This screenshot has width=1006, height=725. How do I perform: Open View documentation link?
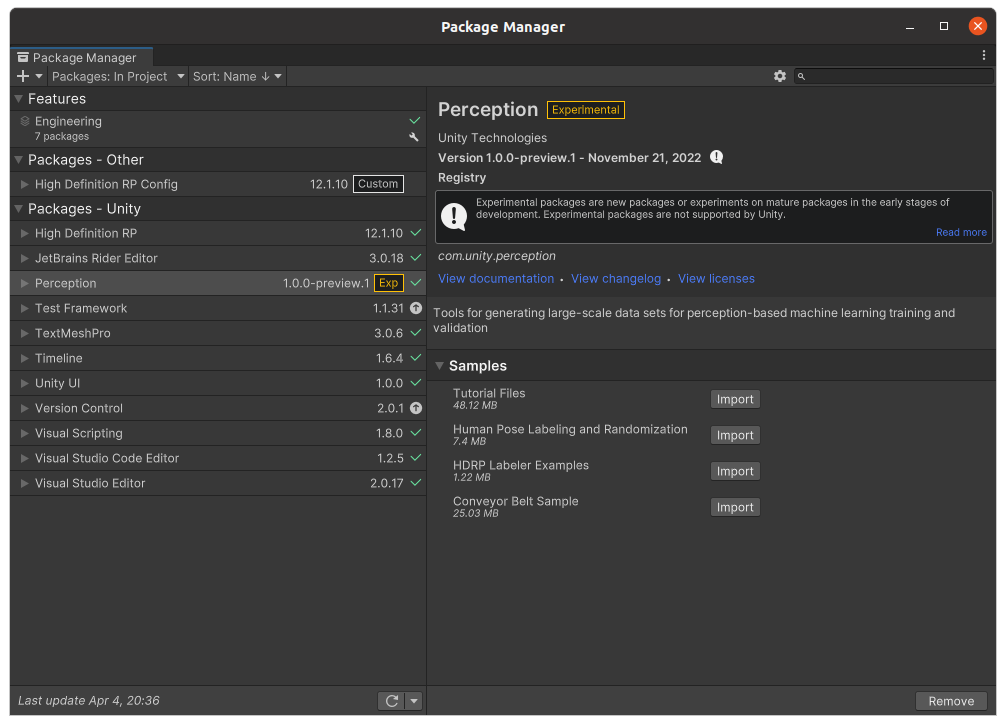[496, 278]
